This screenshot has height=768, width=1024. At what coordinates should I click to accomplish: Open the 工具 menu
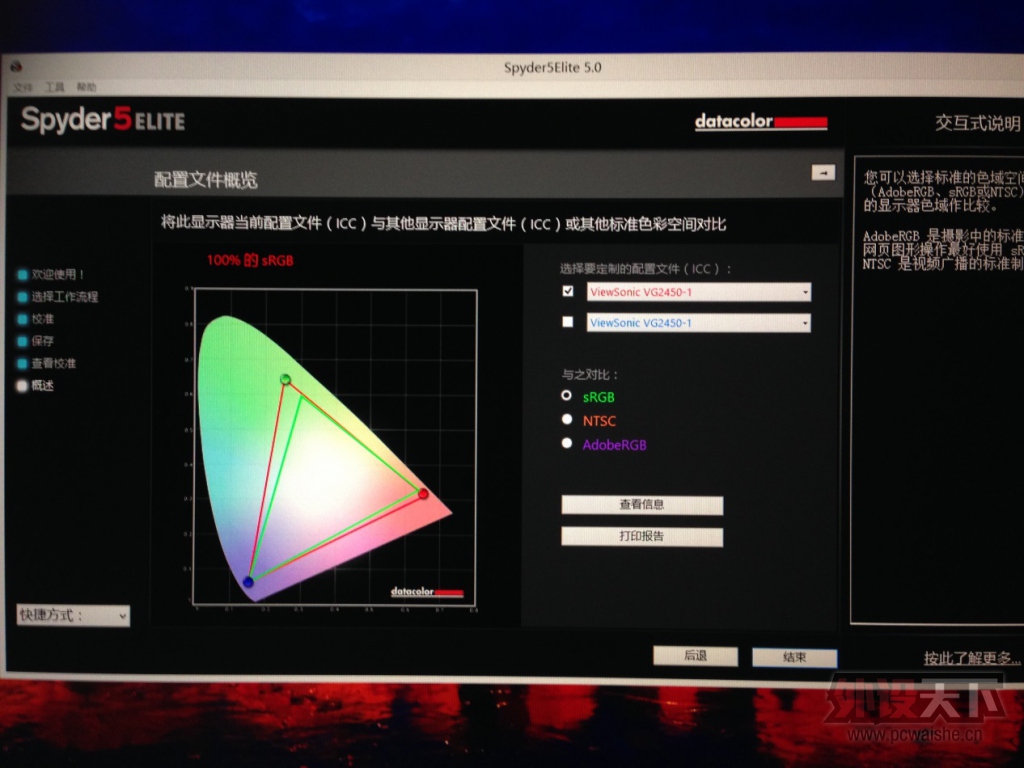coord(54,87)
